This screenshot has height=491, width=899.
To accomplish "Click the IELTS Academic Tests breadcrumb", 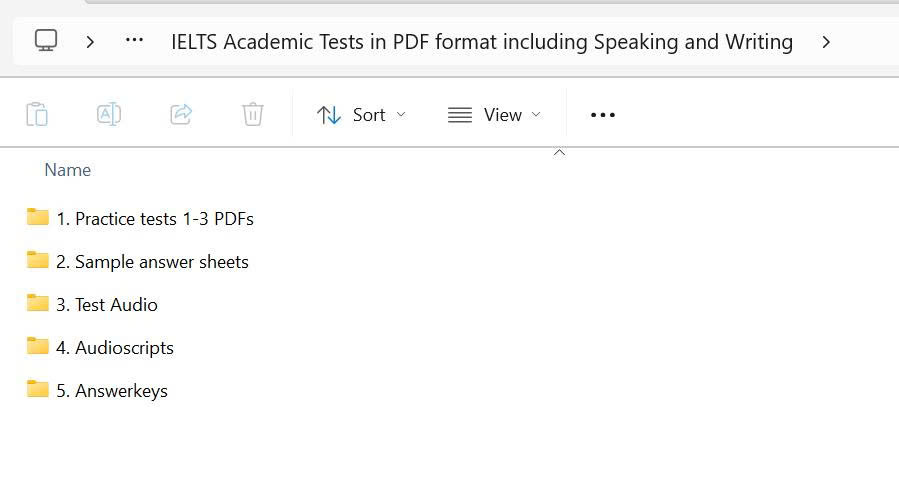I will [481, 42].
